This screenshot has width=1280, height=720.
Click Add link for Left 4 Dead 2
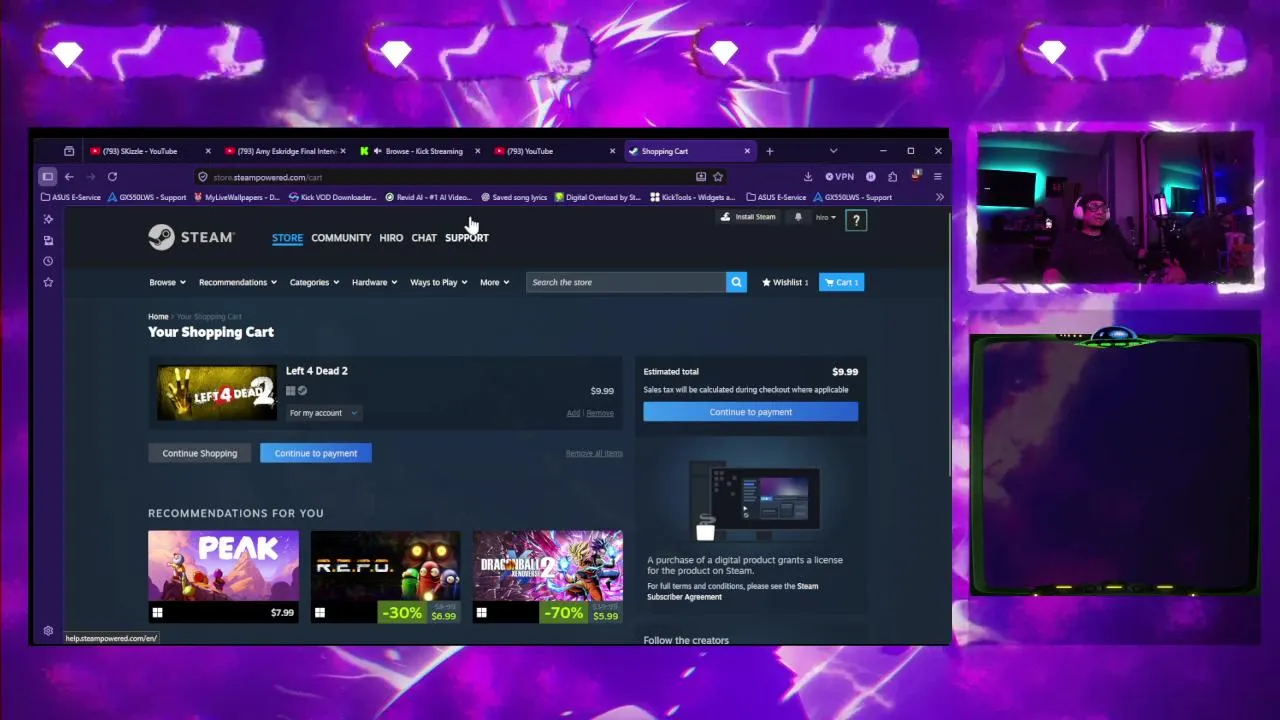click(573, 413)
